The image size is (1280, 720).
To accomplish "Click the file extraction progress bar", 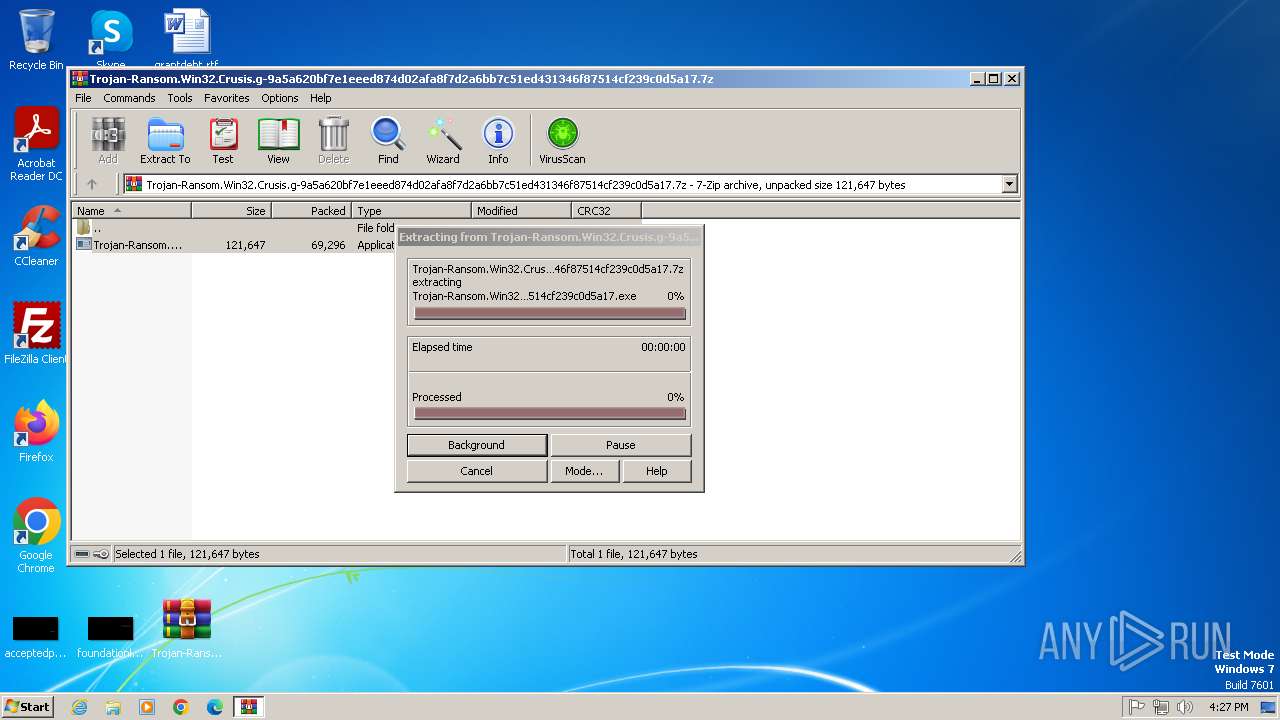I will tap(550, 313).
